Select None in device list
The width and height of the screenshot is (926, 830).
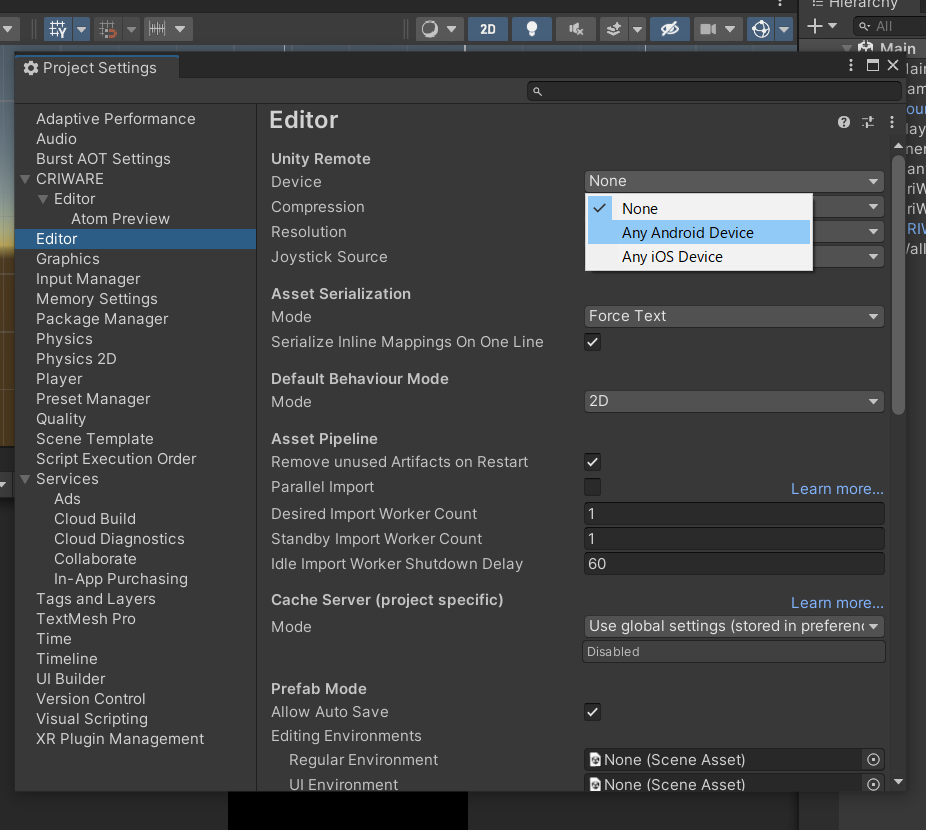pos(699,209)
